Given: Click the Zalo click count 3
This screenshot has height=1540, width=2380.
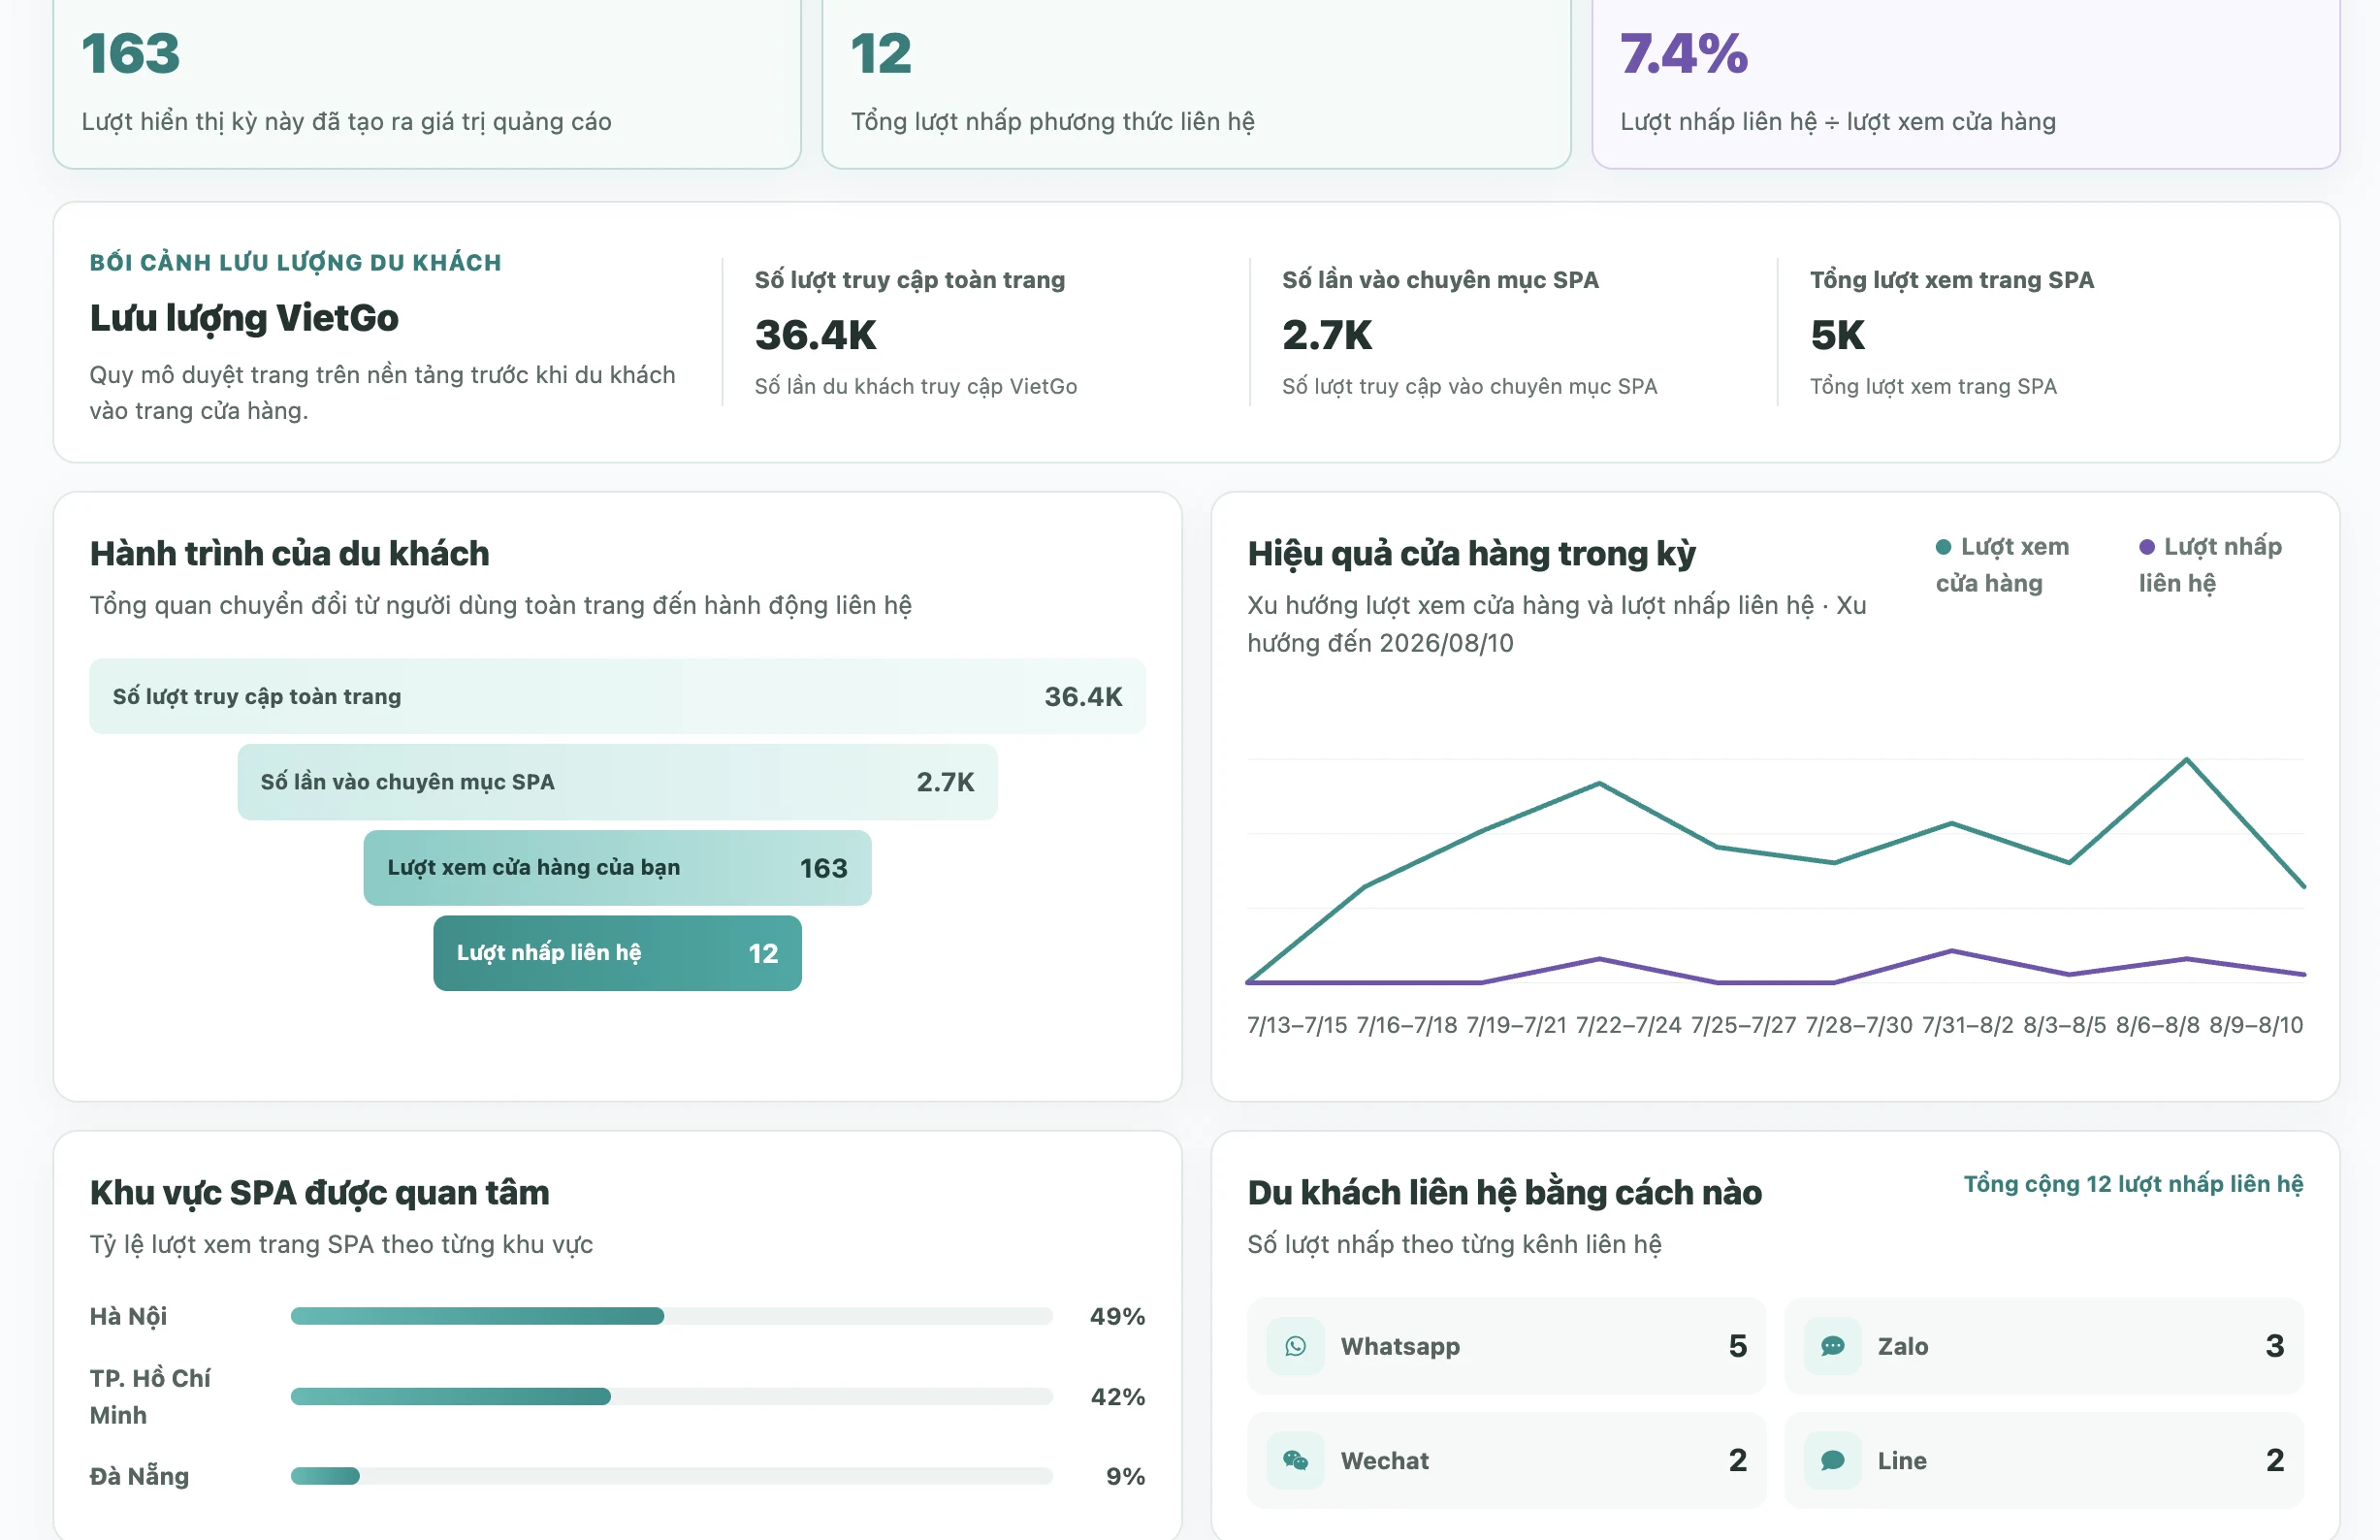Looking at the screenshot, I should coord(2275,1346).
